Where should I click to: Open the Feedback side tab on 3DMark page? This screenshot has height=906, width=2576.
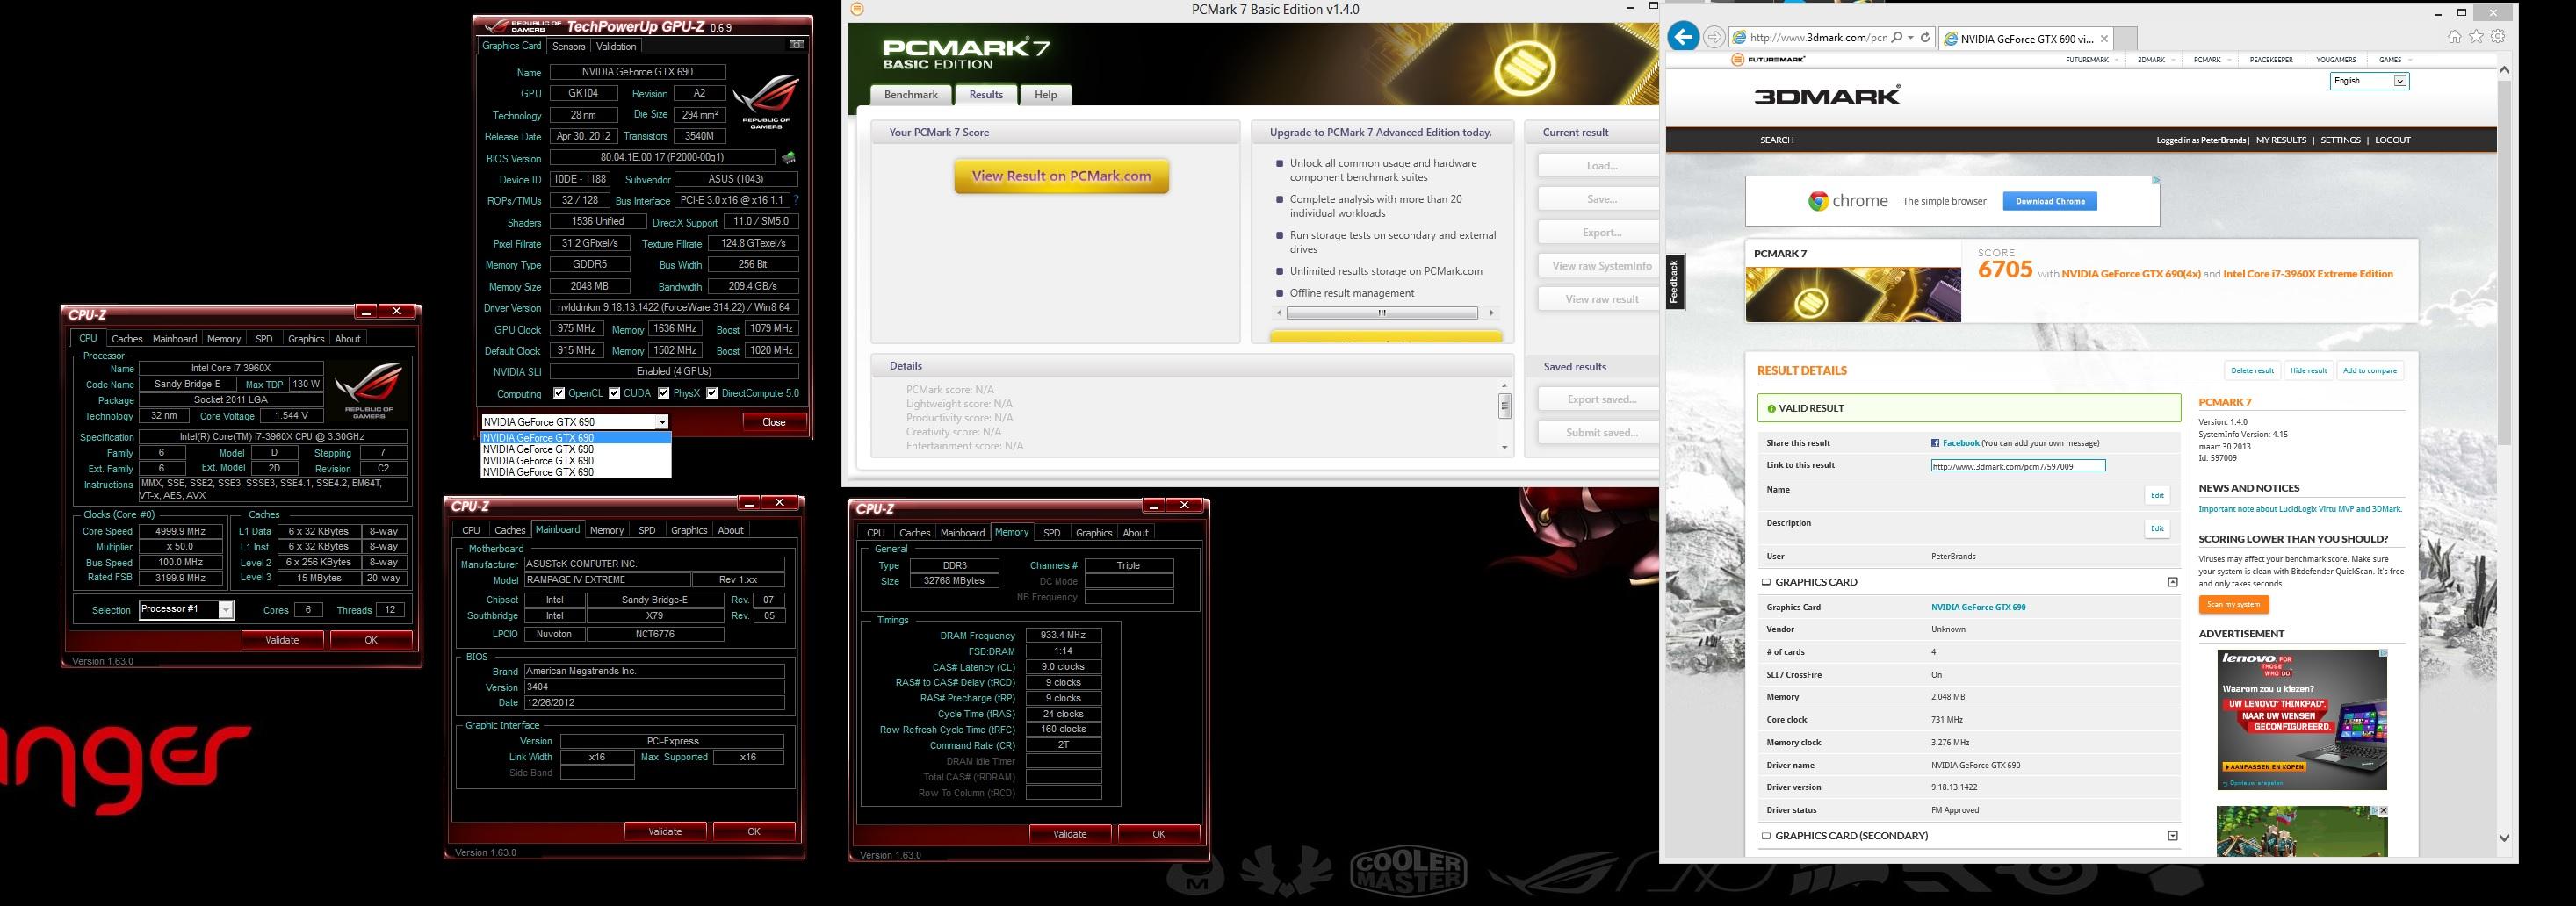[1674, 282]
